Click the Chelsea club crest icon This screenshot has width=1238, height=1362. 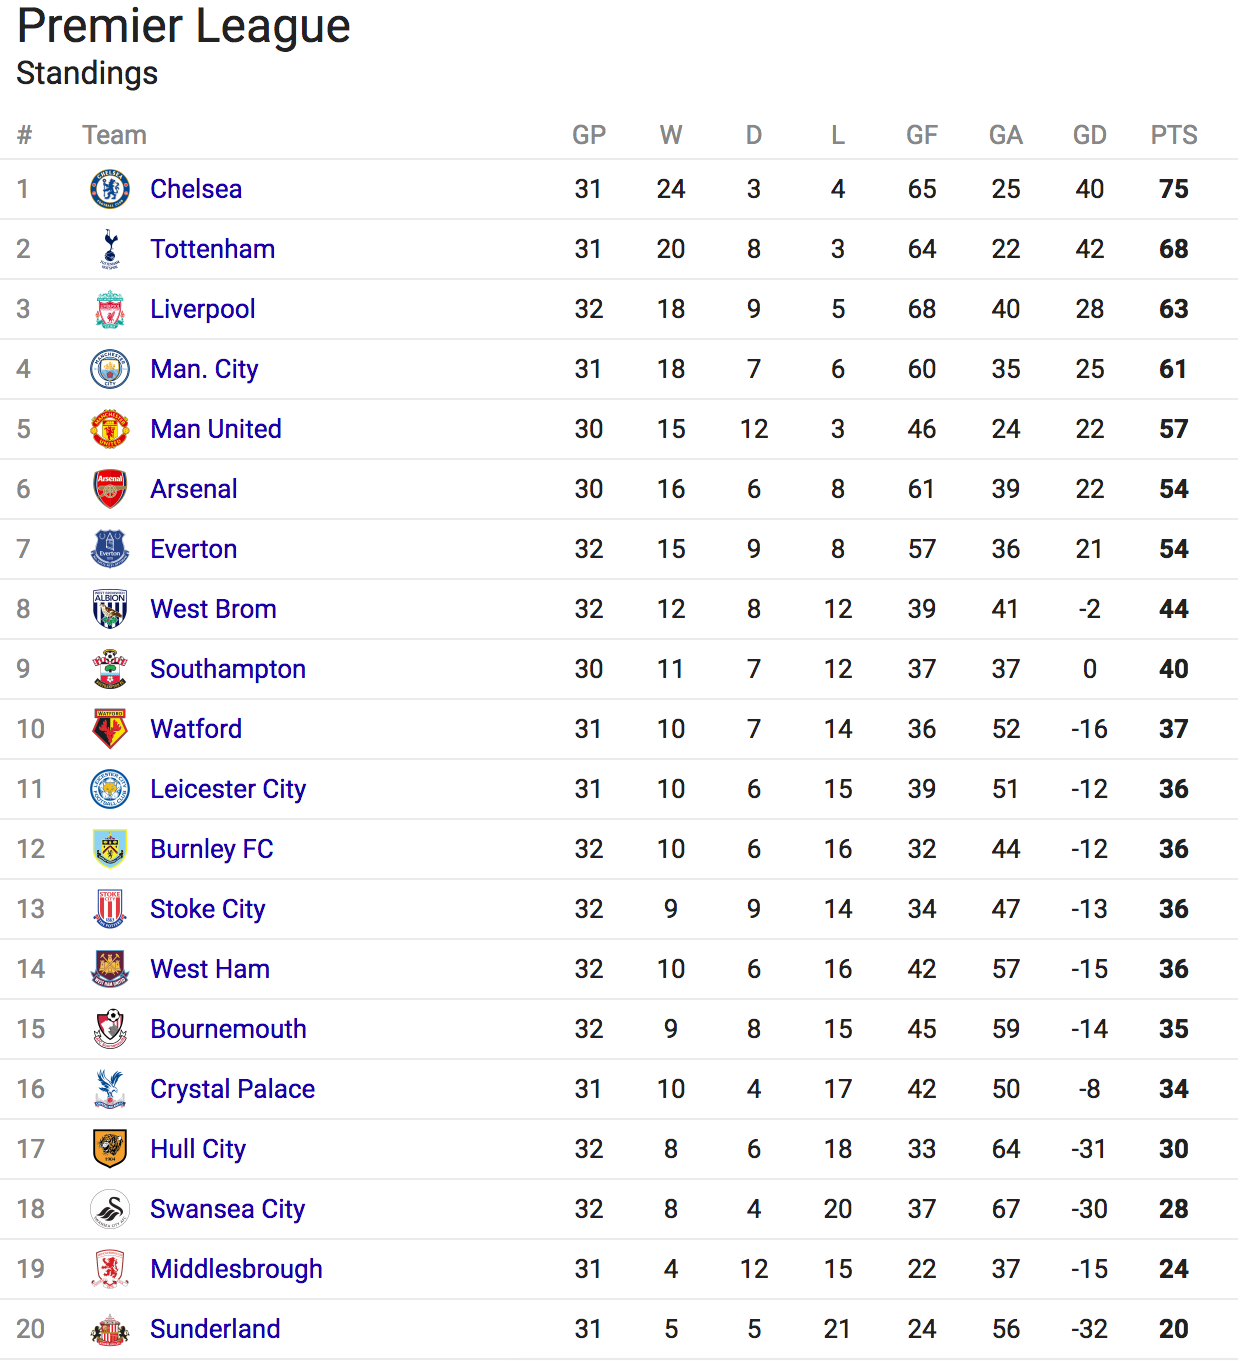point(110,189)
